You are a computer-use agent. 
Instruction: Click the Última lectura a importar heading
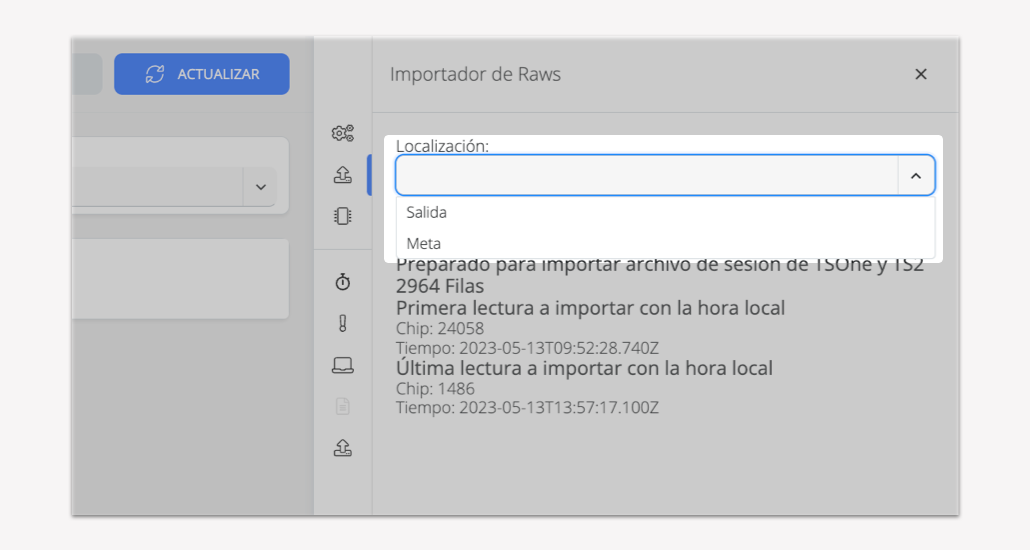click(584, 368)
